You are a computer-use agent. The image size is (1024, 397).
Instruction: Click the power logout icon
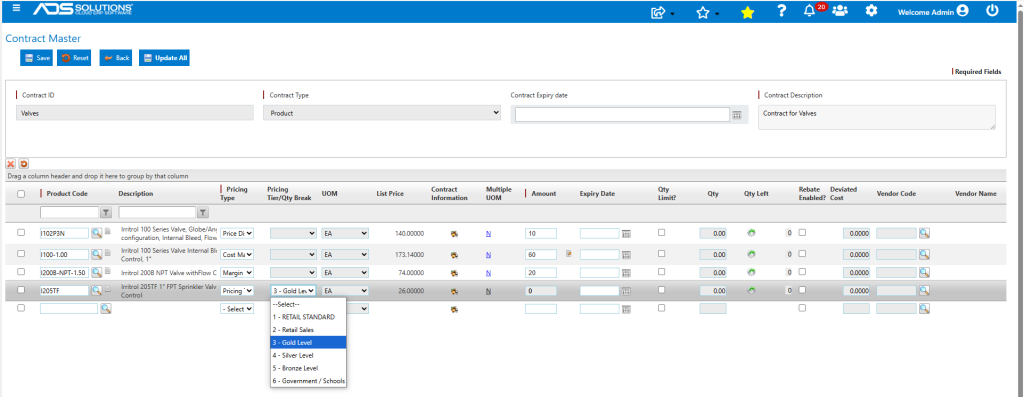pos(992,10)
